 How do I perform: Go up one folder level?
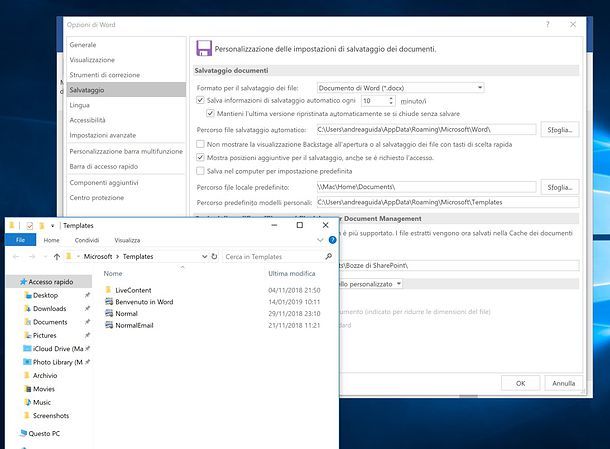click(57, 256)
